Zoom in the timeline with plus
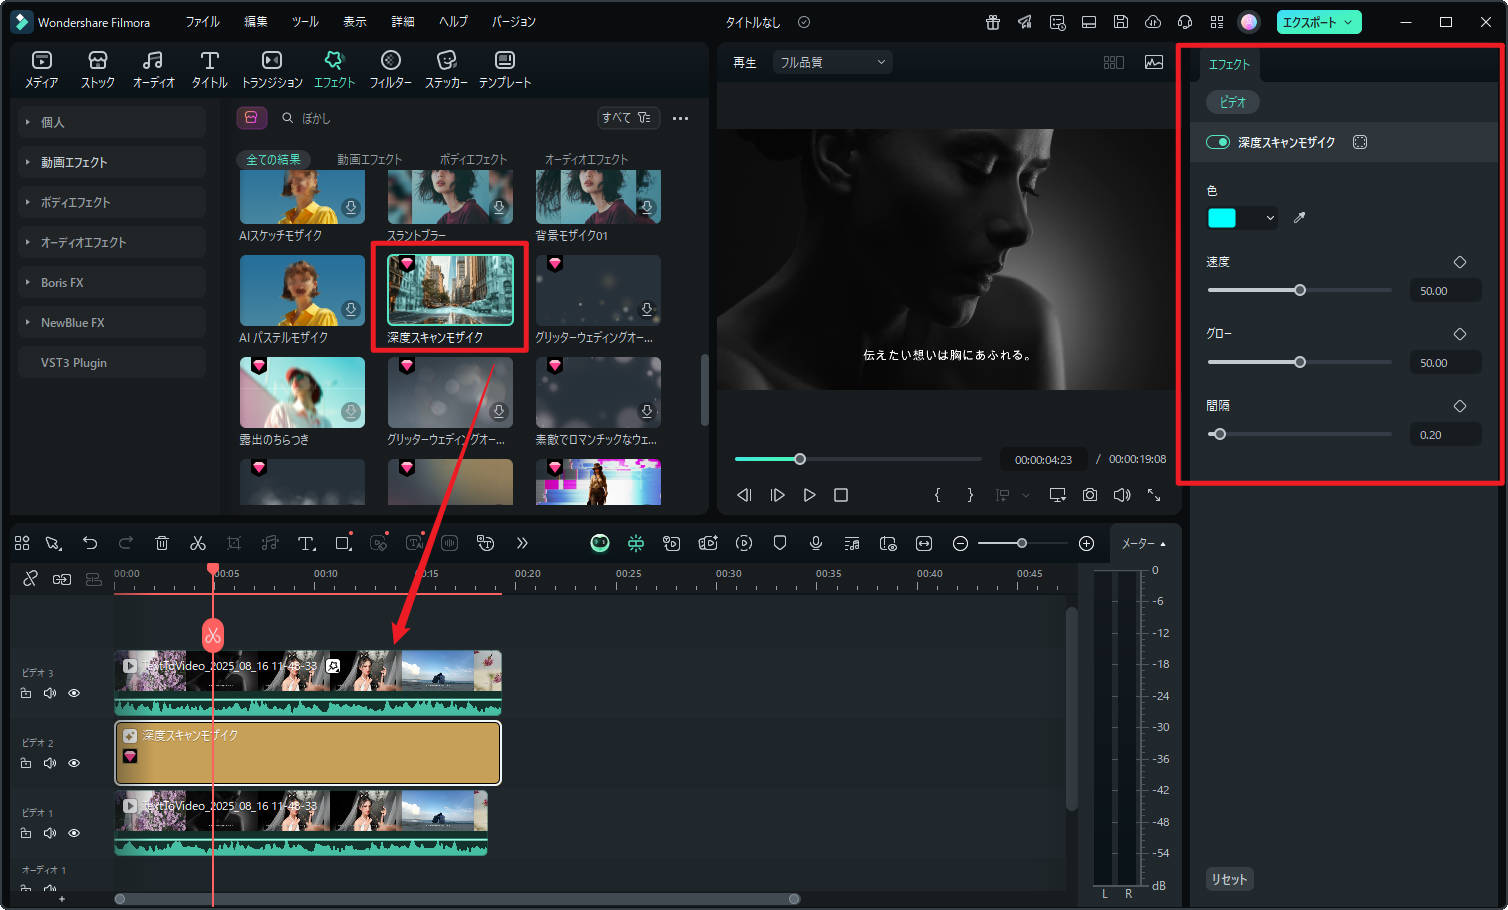This screenshot has height=910, width=1508. (x=1087, y=543)
